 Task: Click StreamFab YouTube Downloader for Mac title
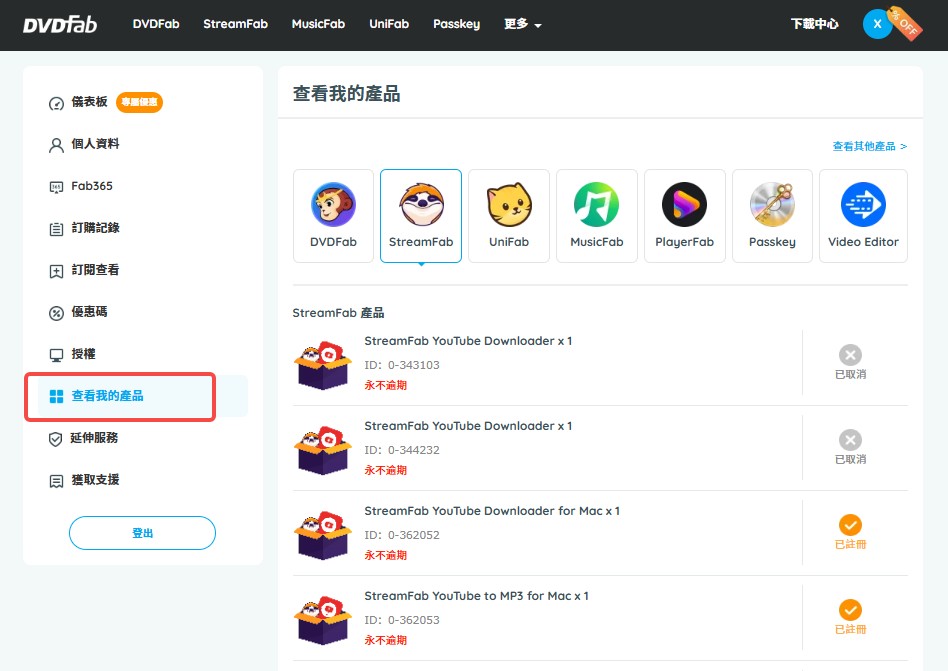pyautogui.click(x=492, y=511)
